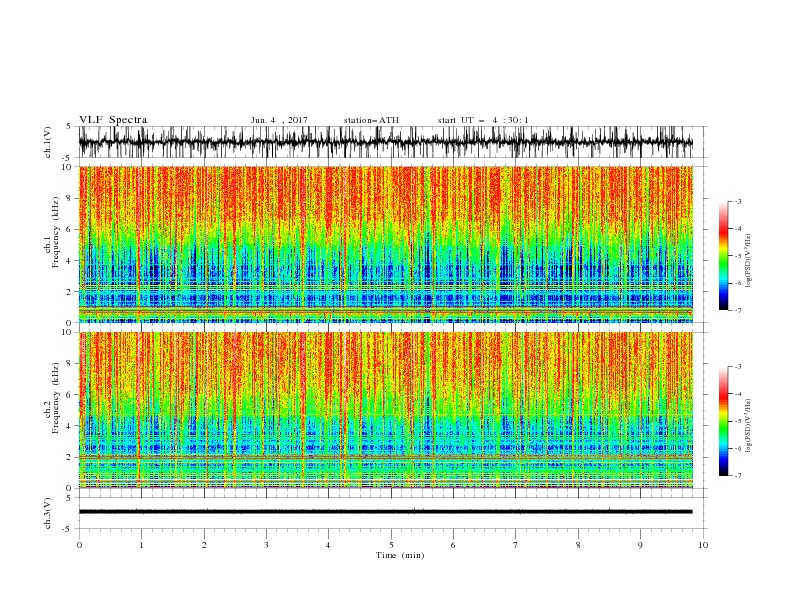Click the time axis tick label "1"
The width and height of the screenshot is (792, 612).
141,545
